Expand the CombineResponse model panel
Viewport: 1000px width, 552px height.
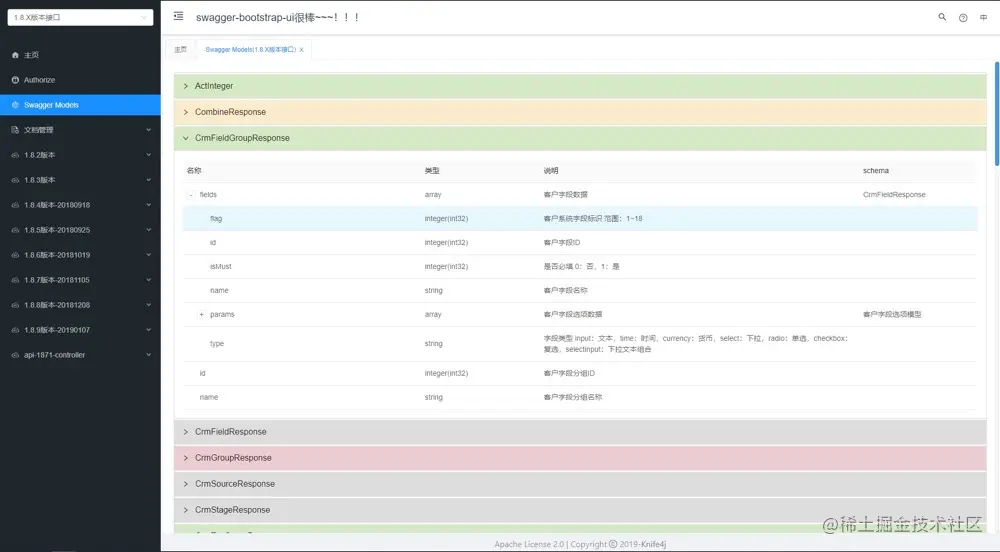pyautogui.click(x=580, y=112)
